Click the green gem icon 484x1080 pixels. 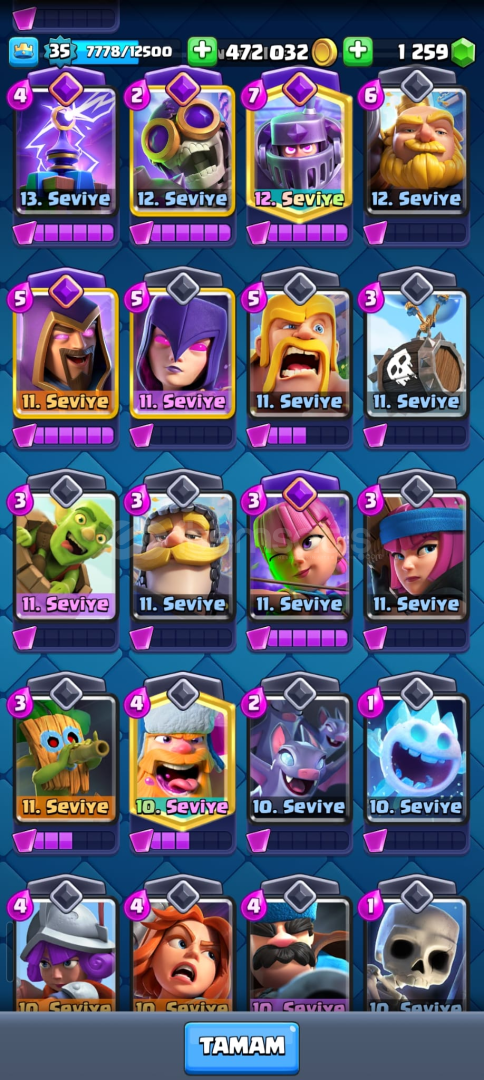pyautogui.click(x=463, y=52)
